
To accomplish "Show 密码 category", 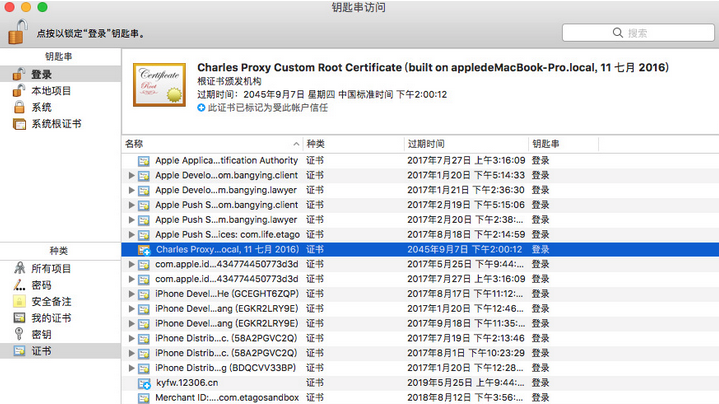I will pos(61,285).
